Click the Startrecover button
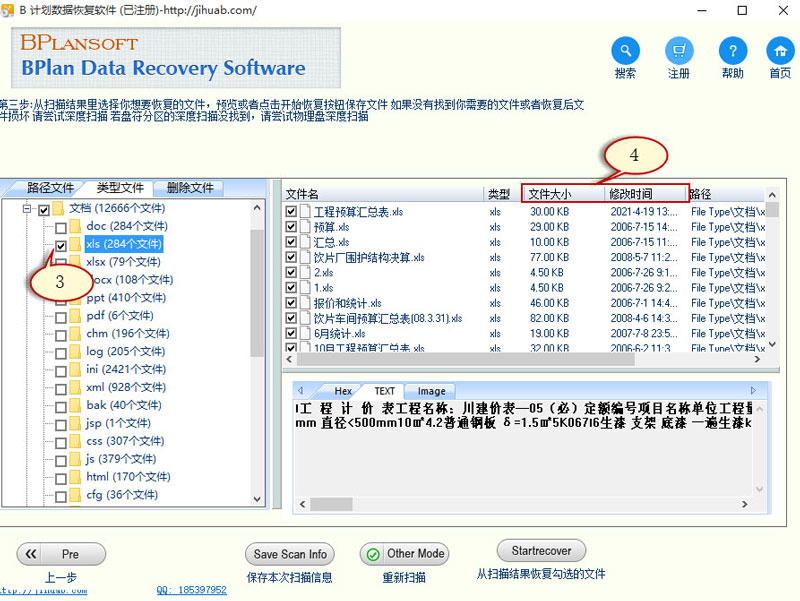 [x=541, y=551]
